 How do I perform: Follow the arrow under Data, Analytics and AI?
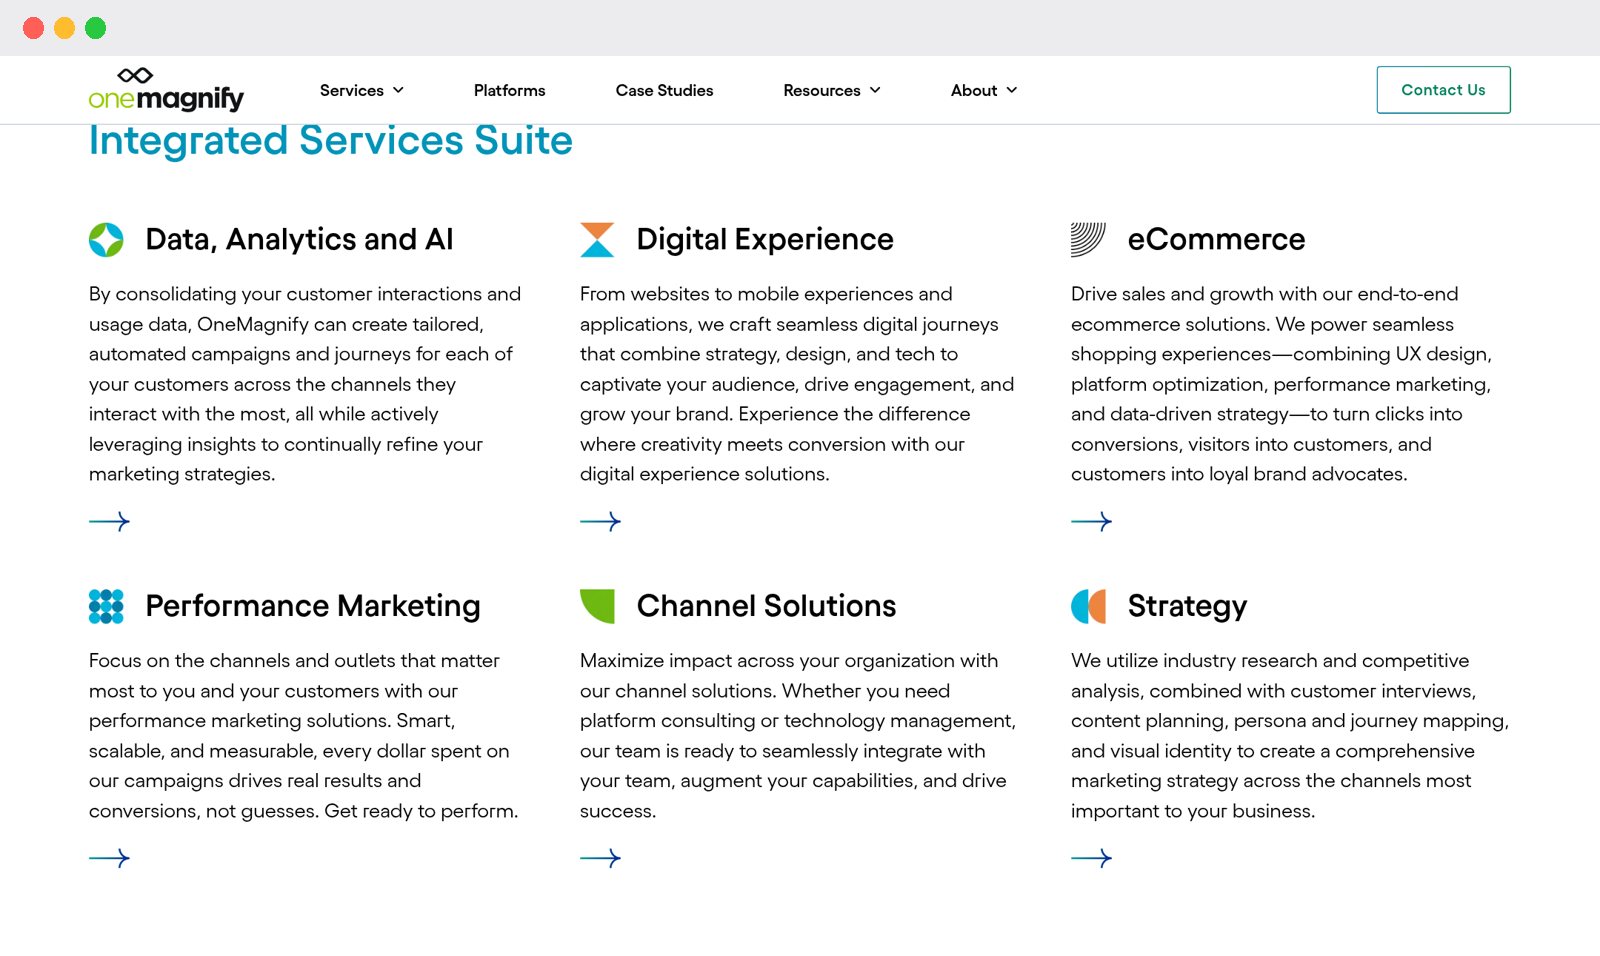[109, 521]
